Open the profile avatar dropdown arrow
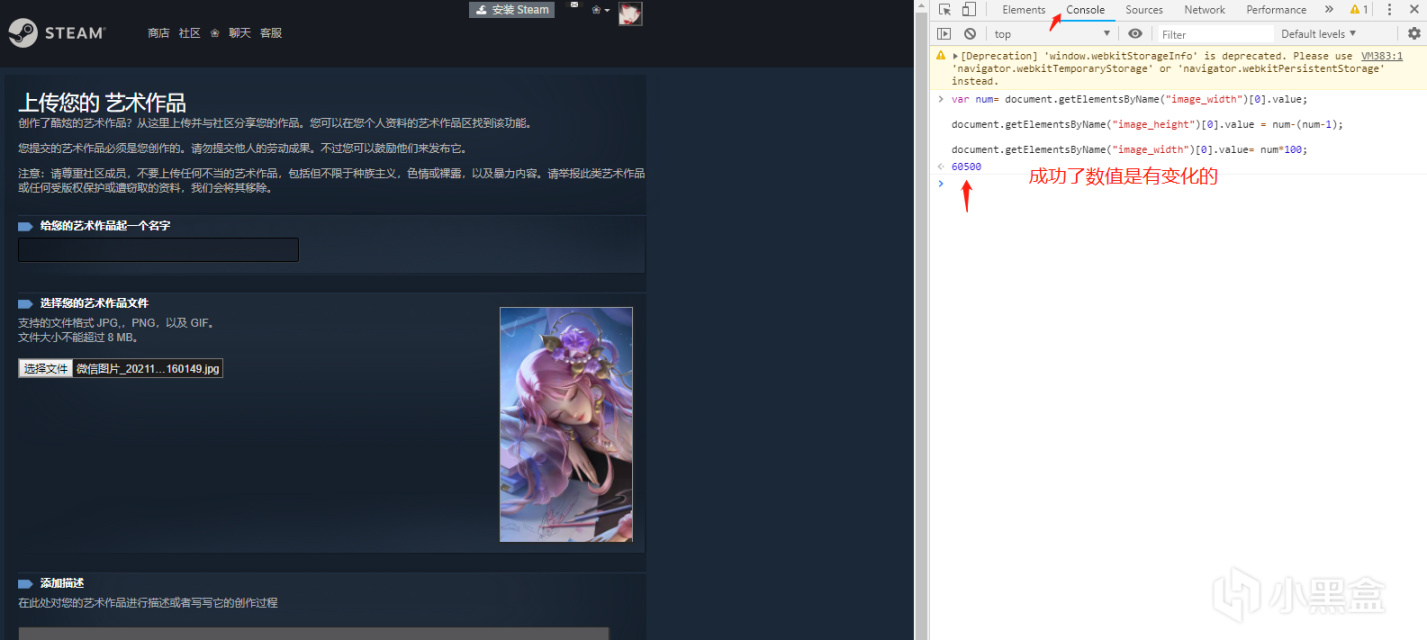The image size is (1427, 640). click(605, 9)
